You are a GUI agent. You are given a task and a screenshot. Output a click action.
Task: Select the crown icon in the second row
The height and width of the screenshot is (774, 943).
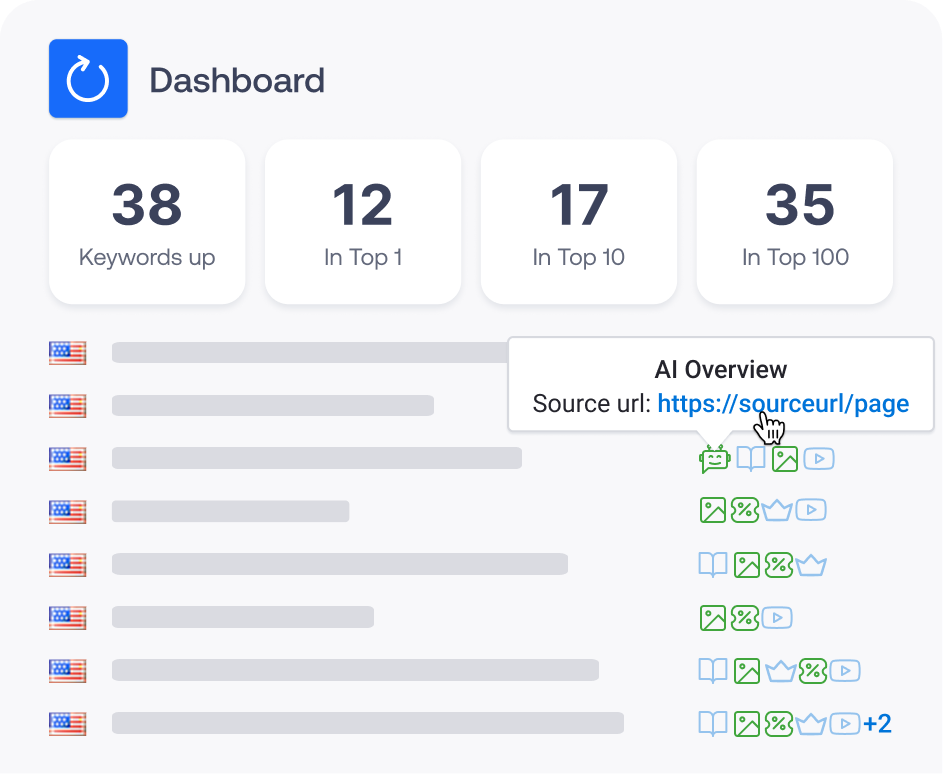(x=778, y=510)
